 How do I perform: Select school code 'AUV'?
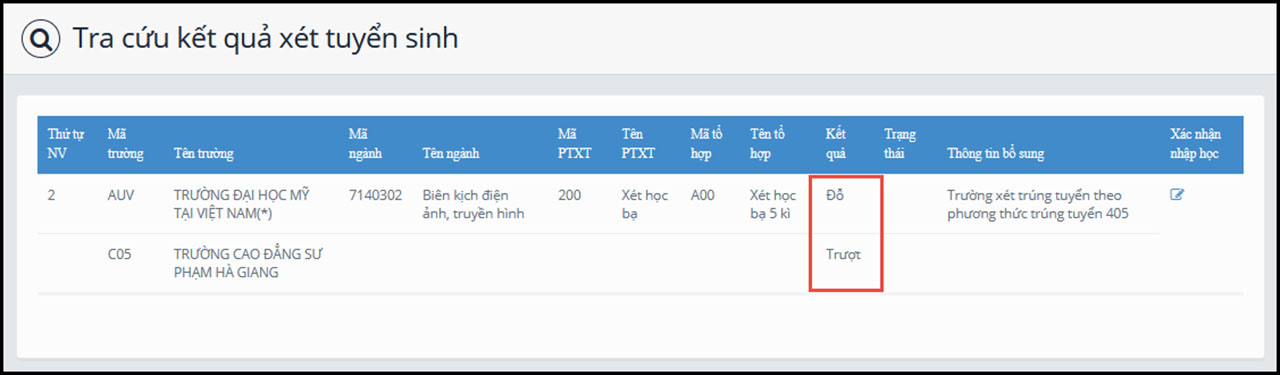[120, 195]
